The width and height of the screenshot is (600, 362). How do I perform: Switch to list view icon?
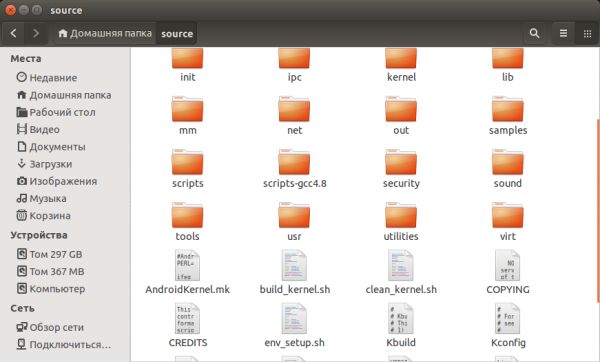point(563,33)
